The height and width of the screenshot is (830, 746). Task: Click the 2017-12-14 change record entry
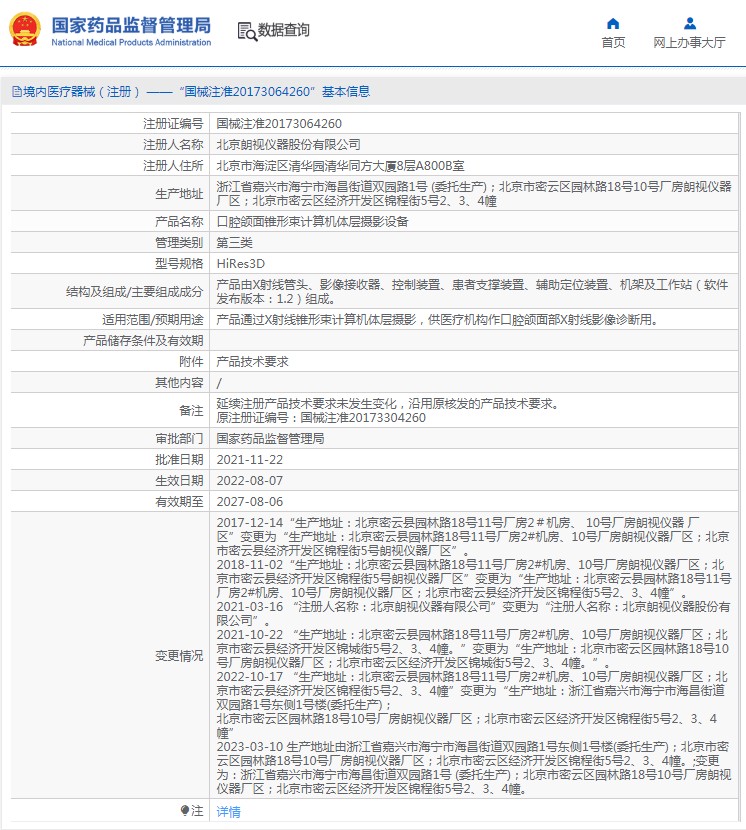(x=473, y=537)
